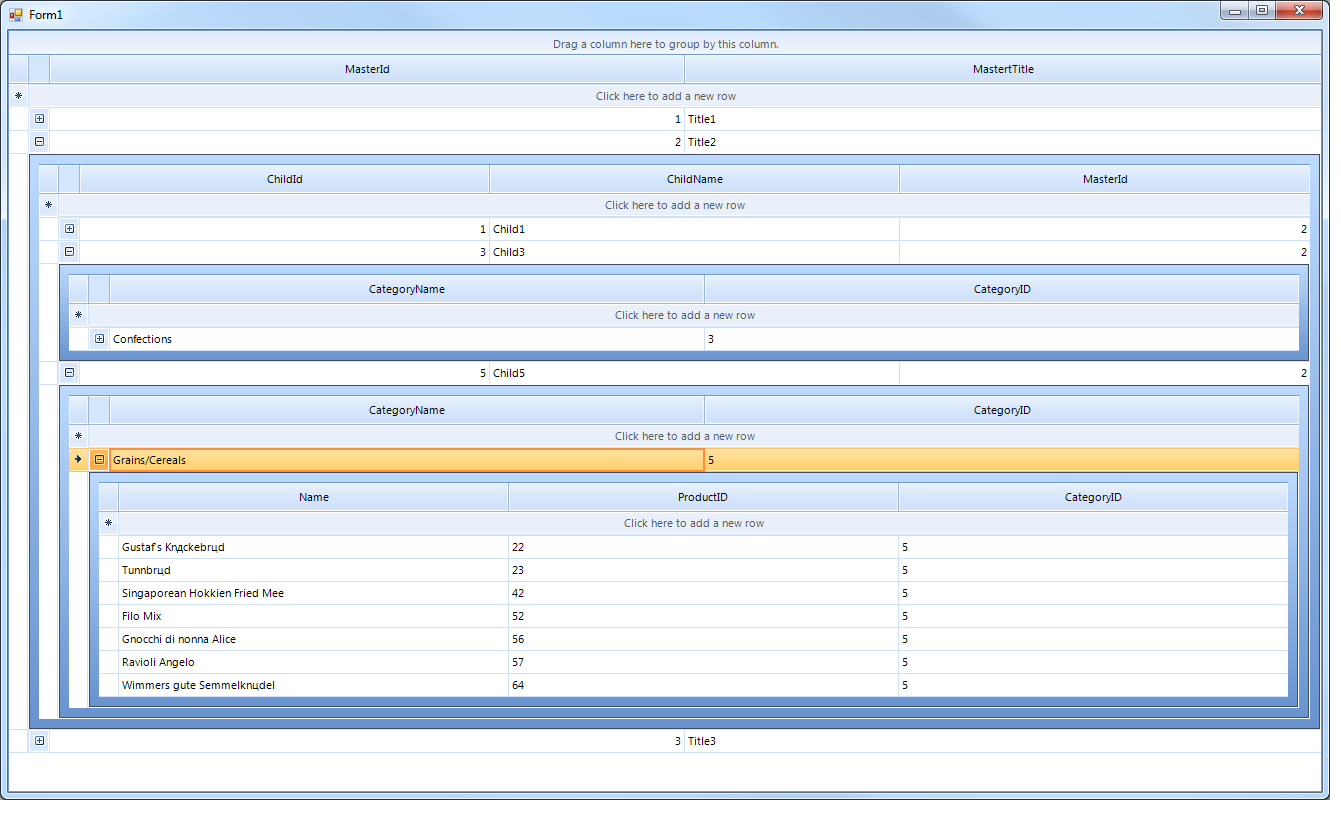Image resolution: width=1341 pixels, height=821 pixels.
Task: Select the Singaporean Hokkien Fried Mee cell
Action: coord(314,593)
